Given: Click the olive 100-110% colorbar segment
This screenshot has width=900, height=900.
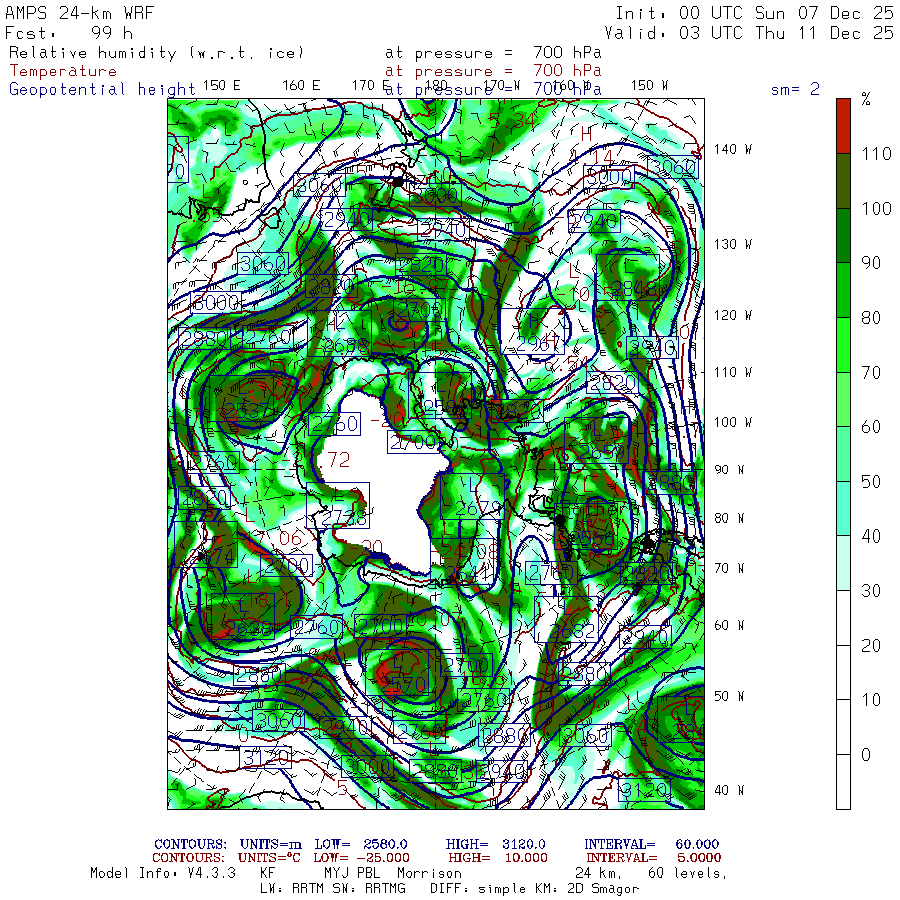Looking at the screenshot, I should tap(844, 180).
